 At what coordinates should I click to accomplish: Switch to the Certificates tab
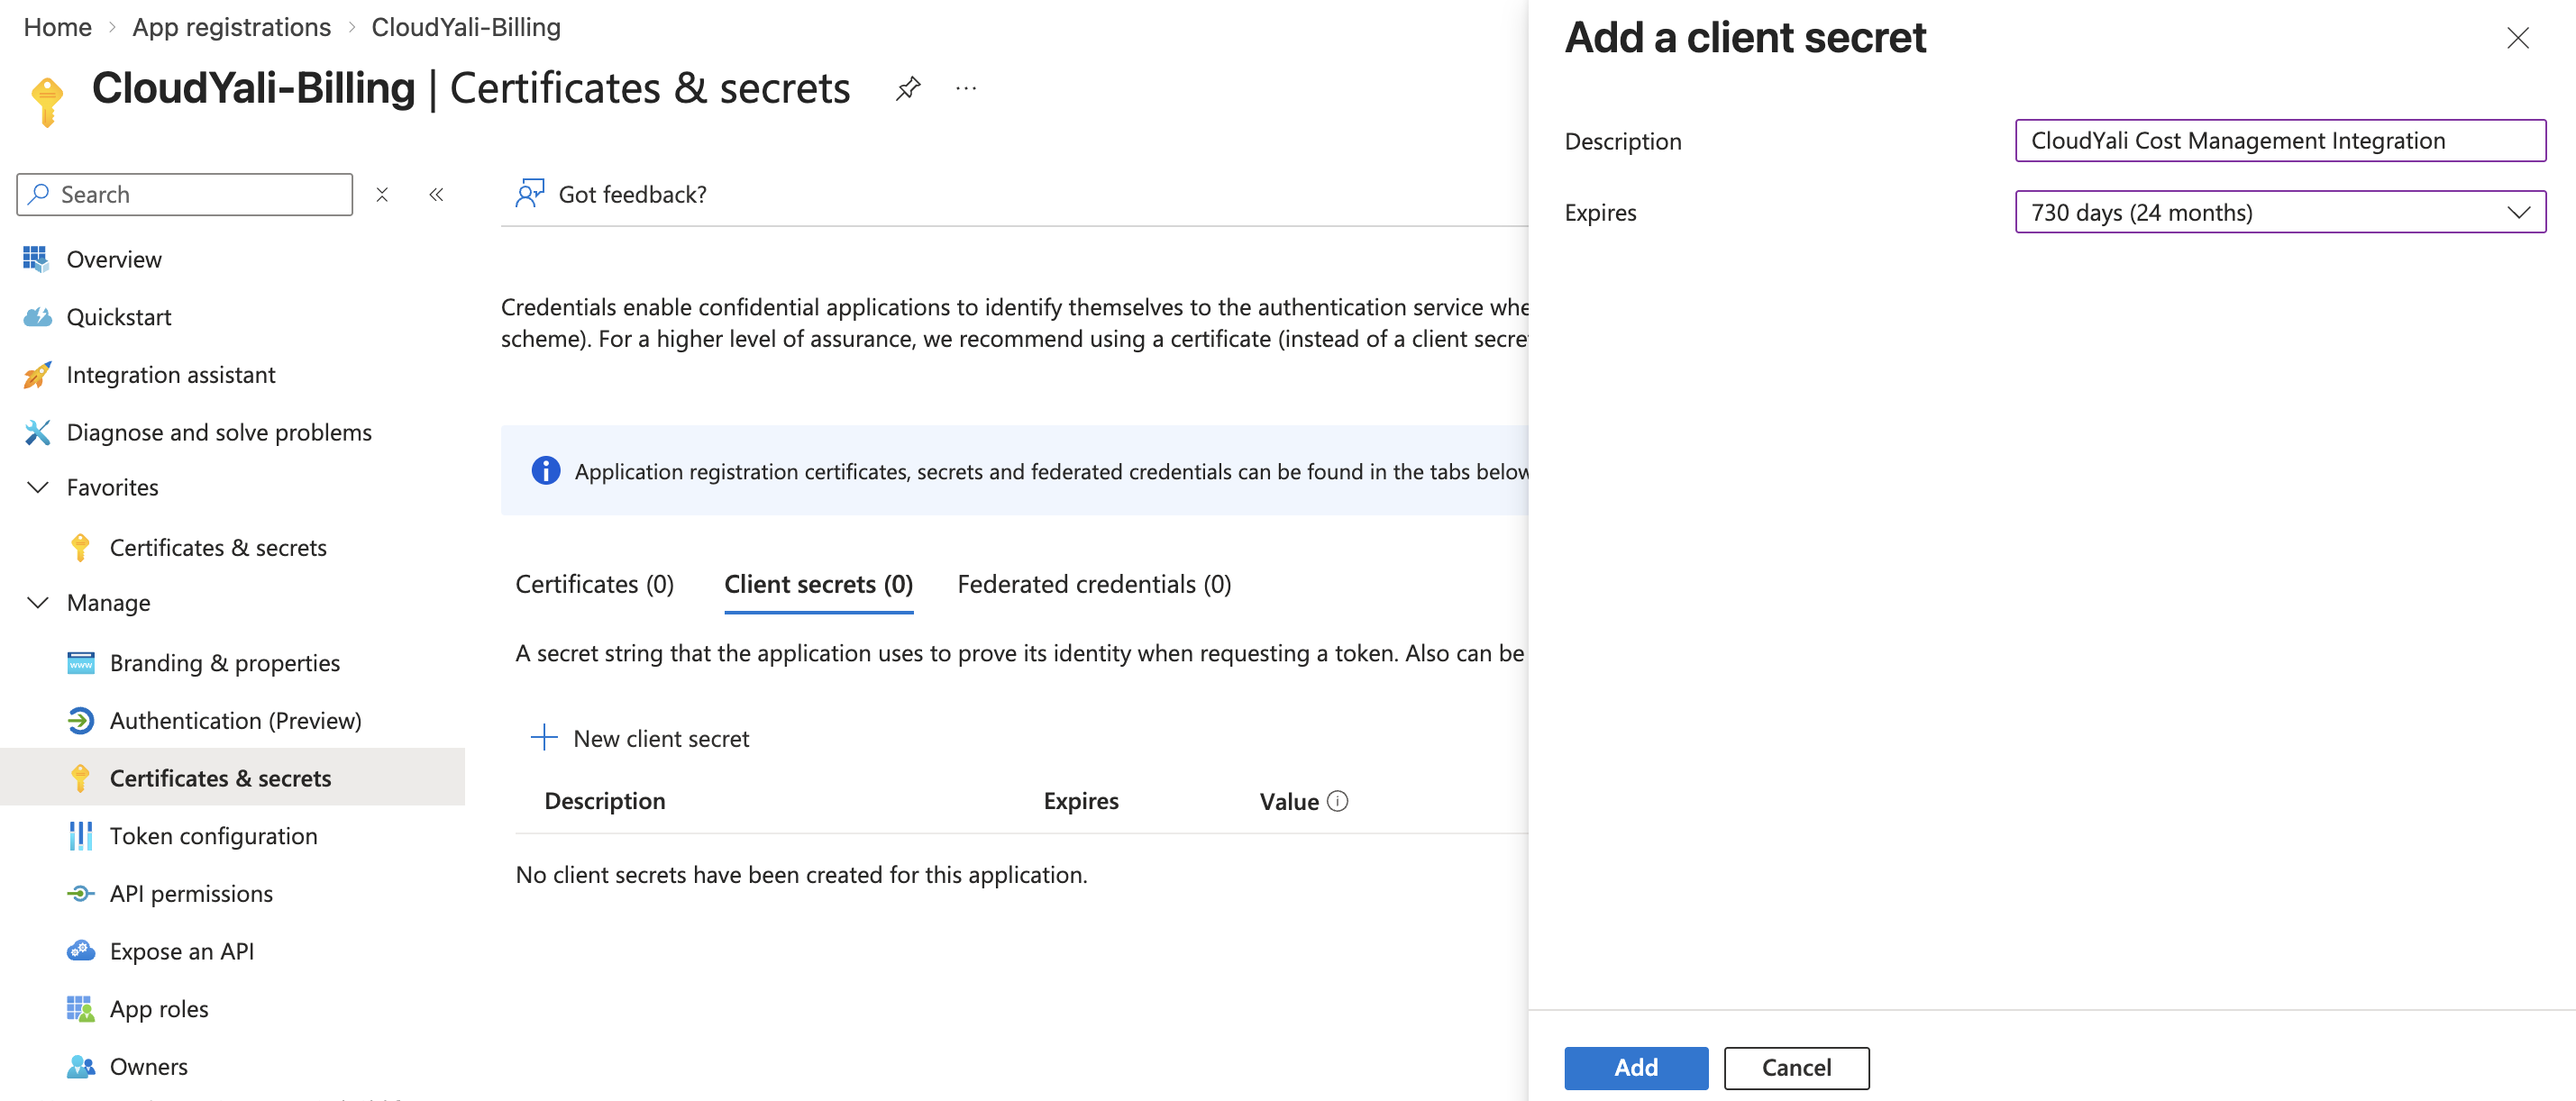(594, 584)
